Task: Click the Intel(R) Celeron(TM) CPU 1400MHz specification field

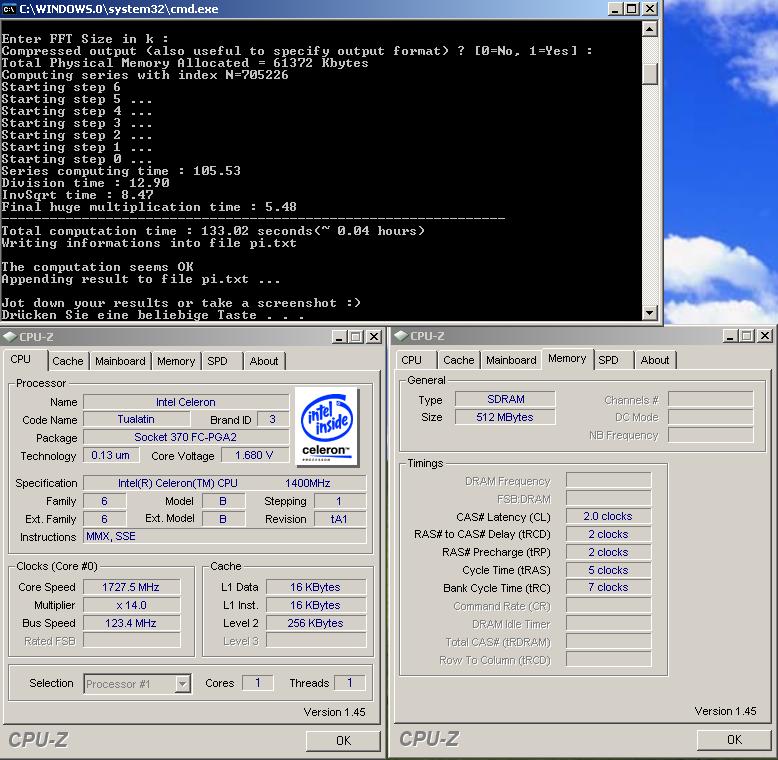Action: coord(225,483)
